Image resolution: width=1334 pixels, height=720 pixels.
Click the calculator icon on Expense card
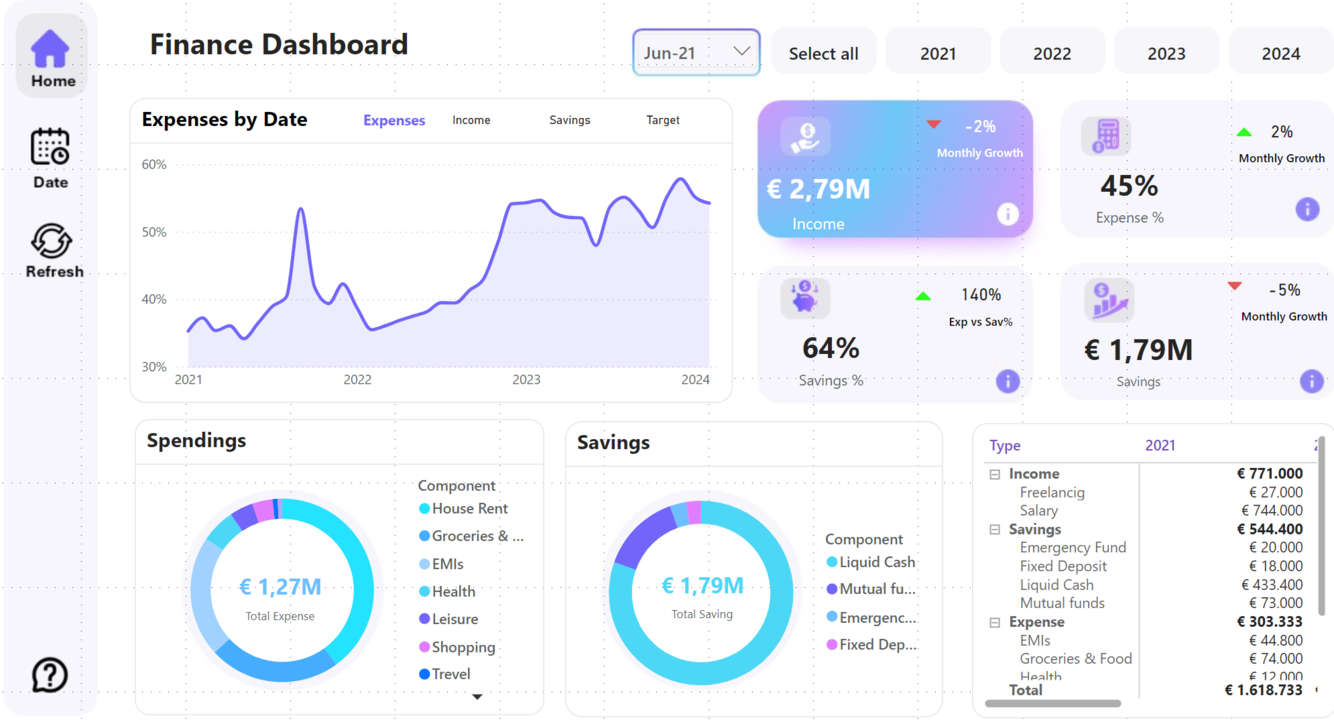pyautogui.click(x=1106, y=136)
